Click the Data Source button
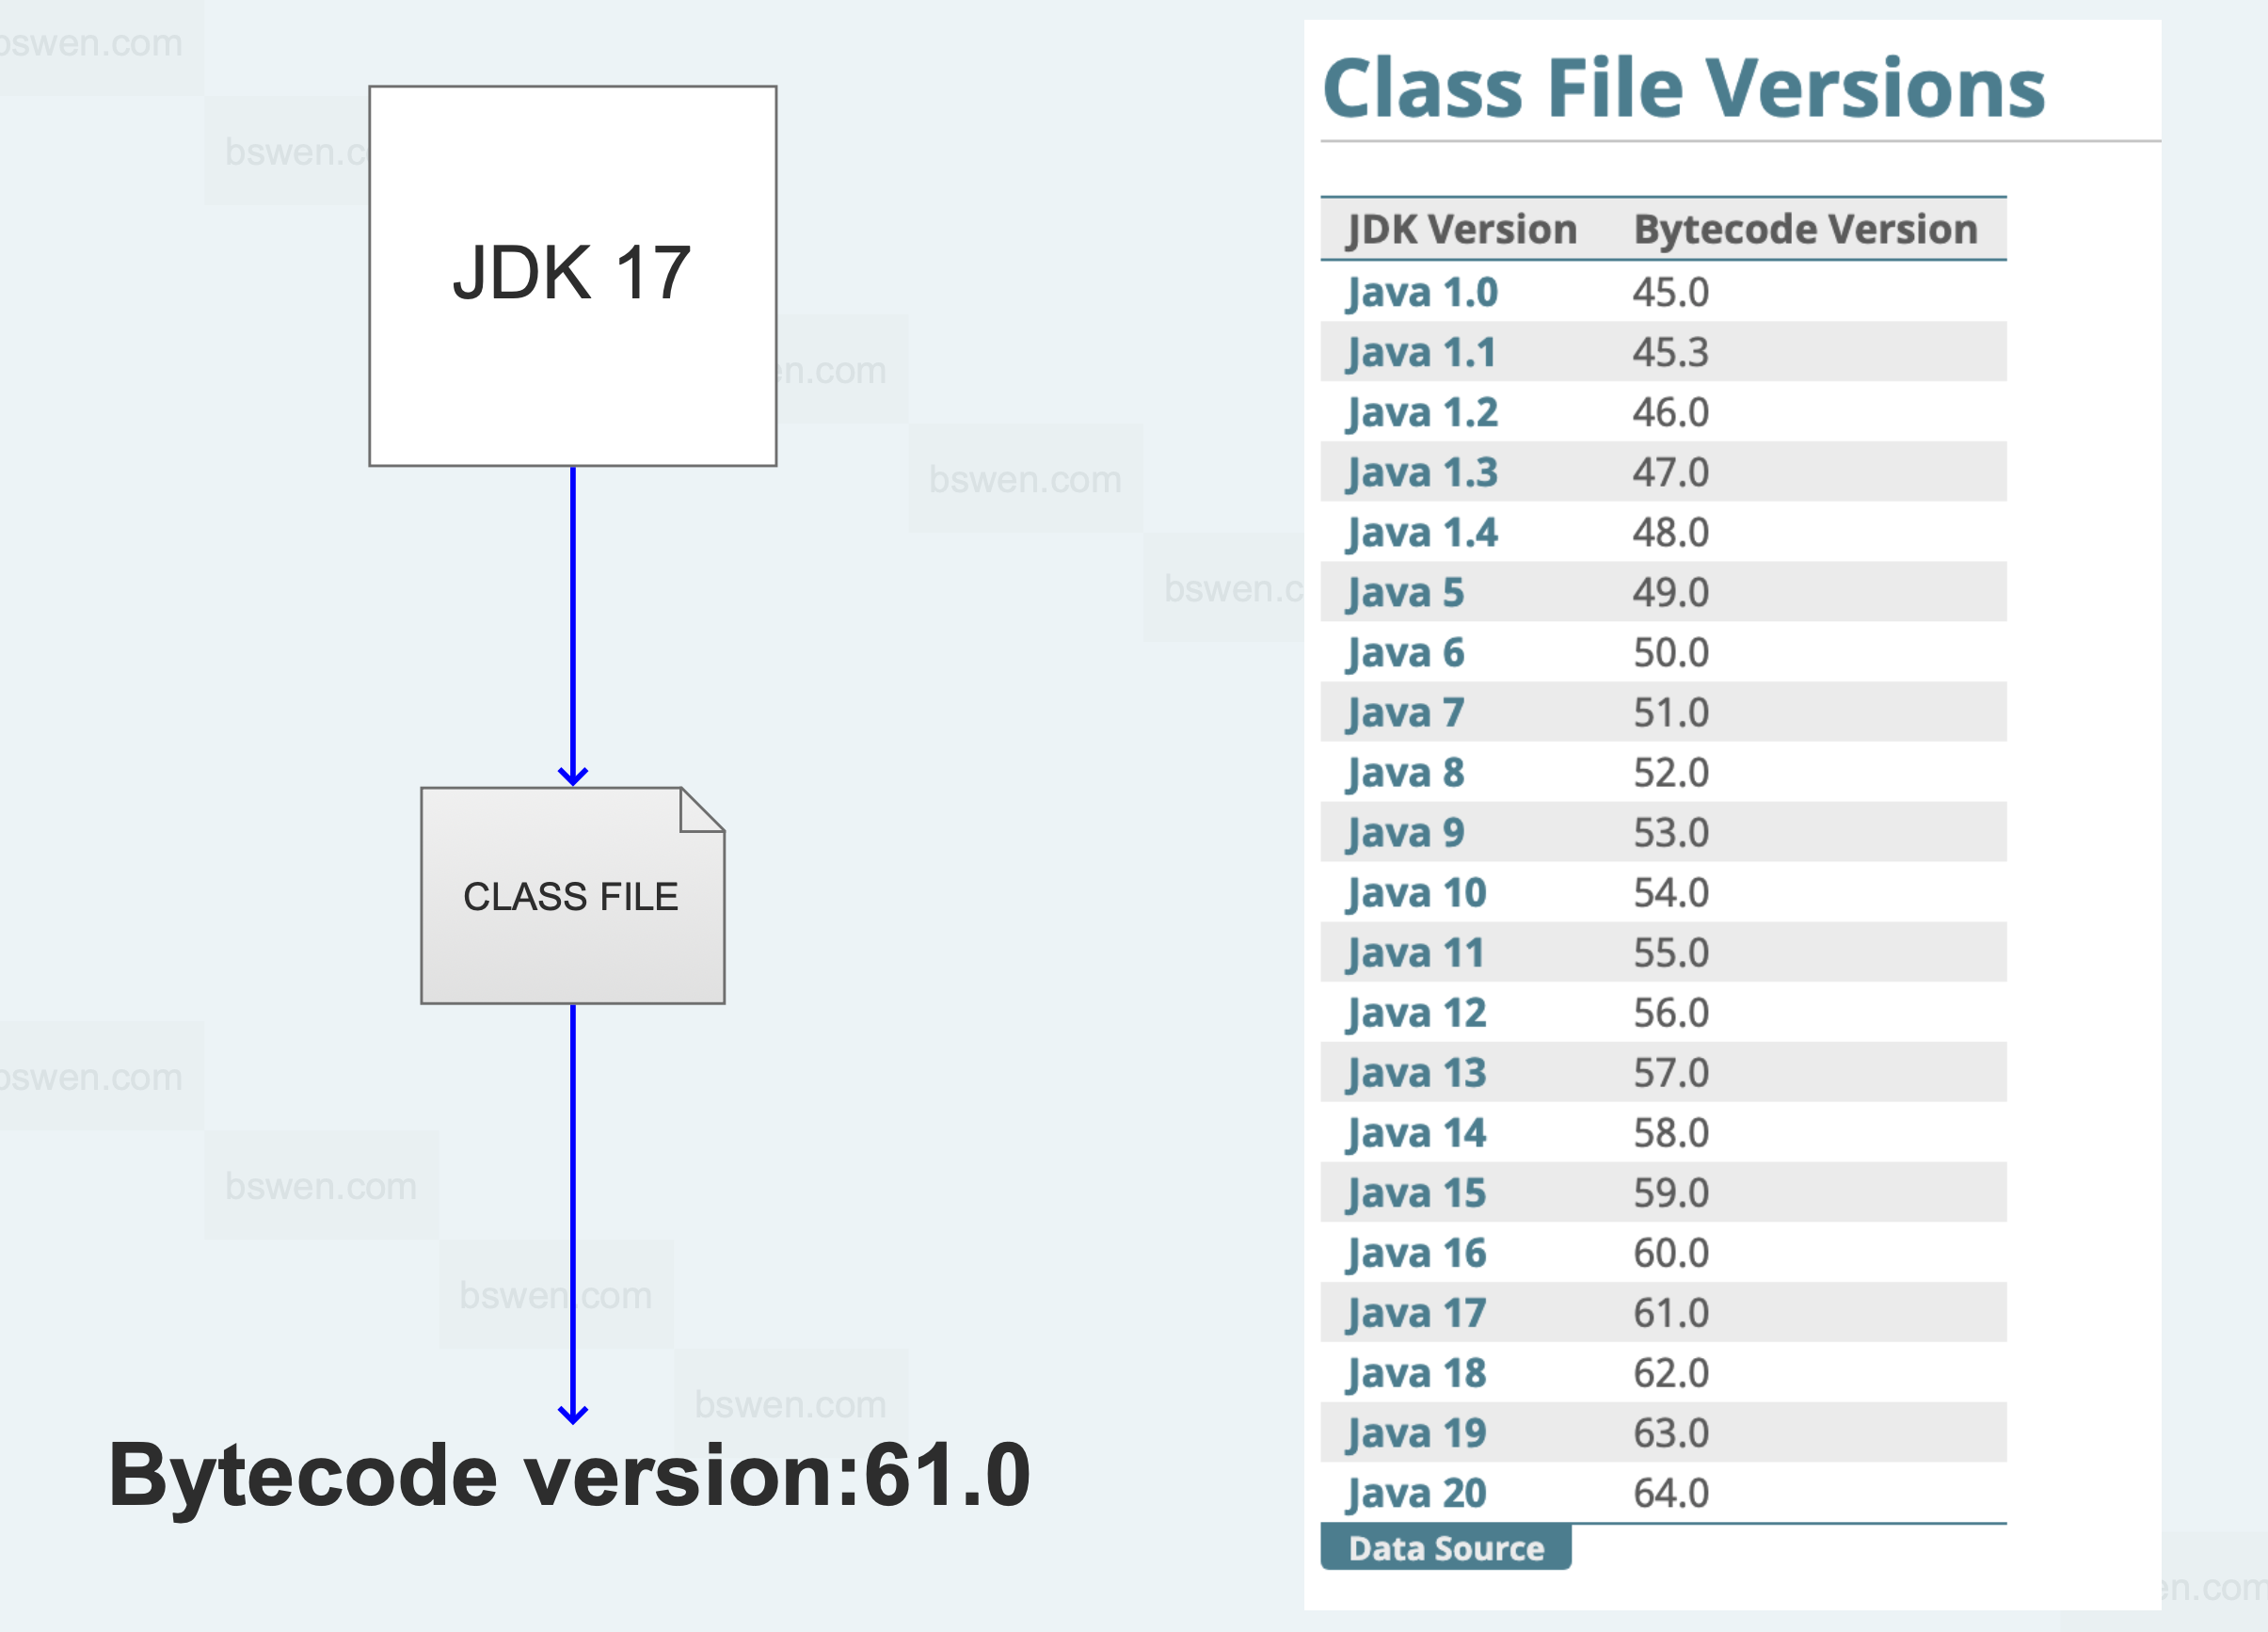The image size is (2268, 1632). (1445, 1548)
